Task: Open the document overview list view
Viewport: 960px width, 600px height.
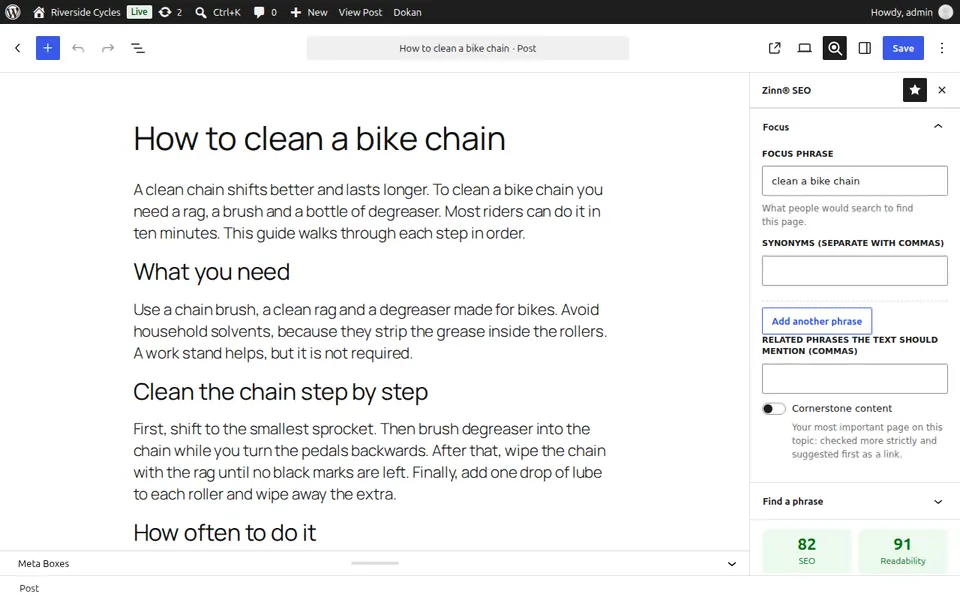Action: (138, 48)
